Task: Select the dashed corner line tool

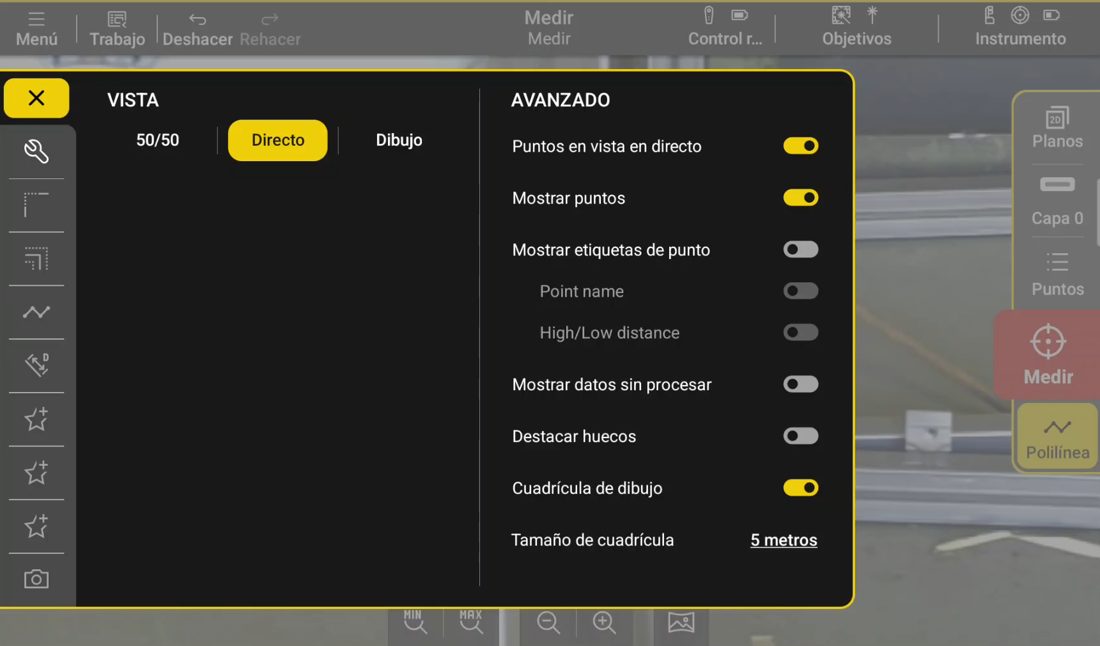Action: tap(36, 205)
